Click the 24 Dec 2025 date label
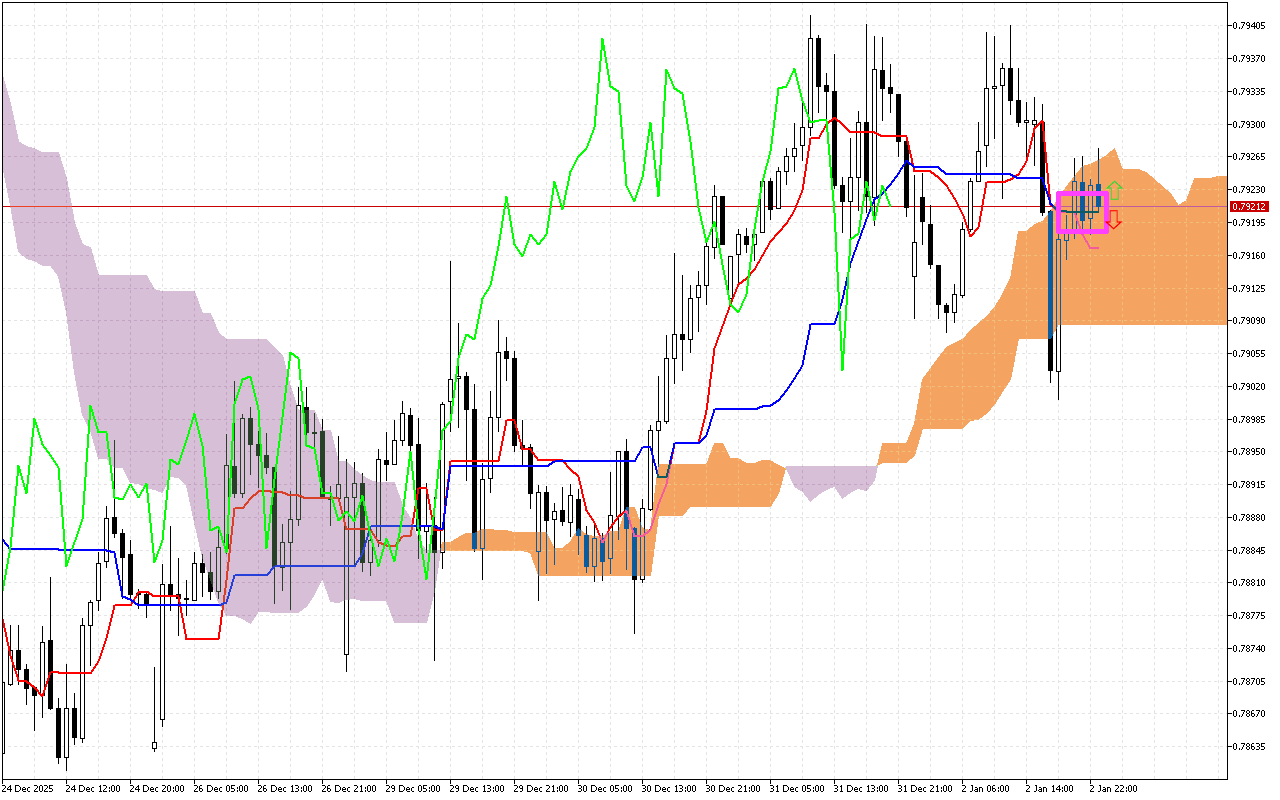 31,788
